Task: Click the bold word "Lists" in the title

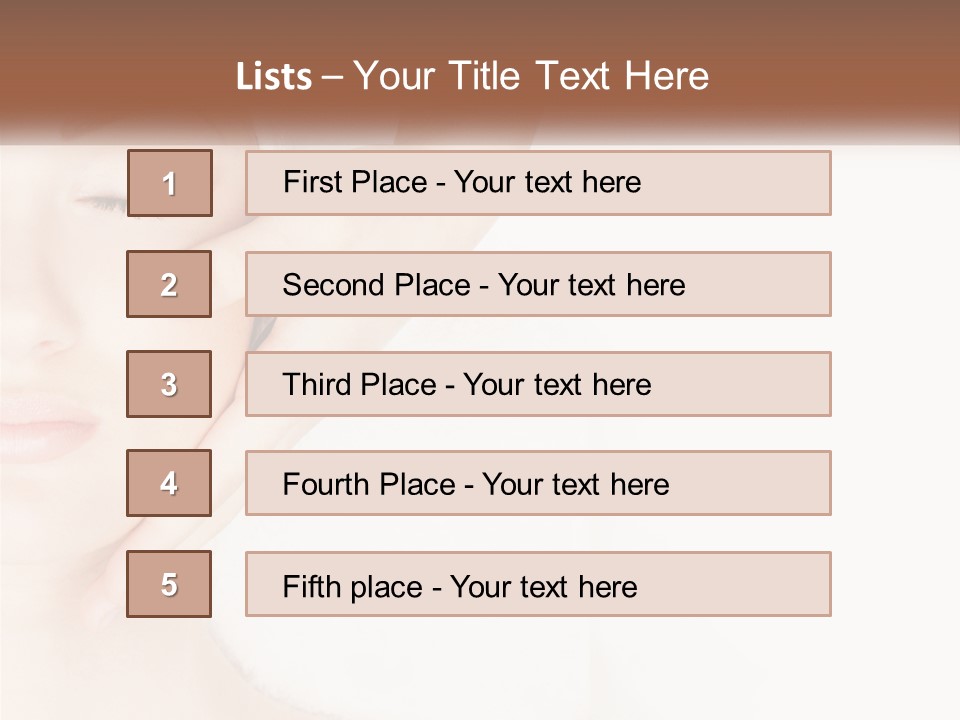Action: [x=274, y=77]
